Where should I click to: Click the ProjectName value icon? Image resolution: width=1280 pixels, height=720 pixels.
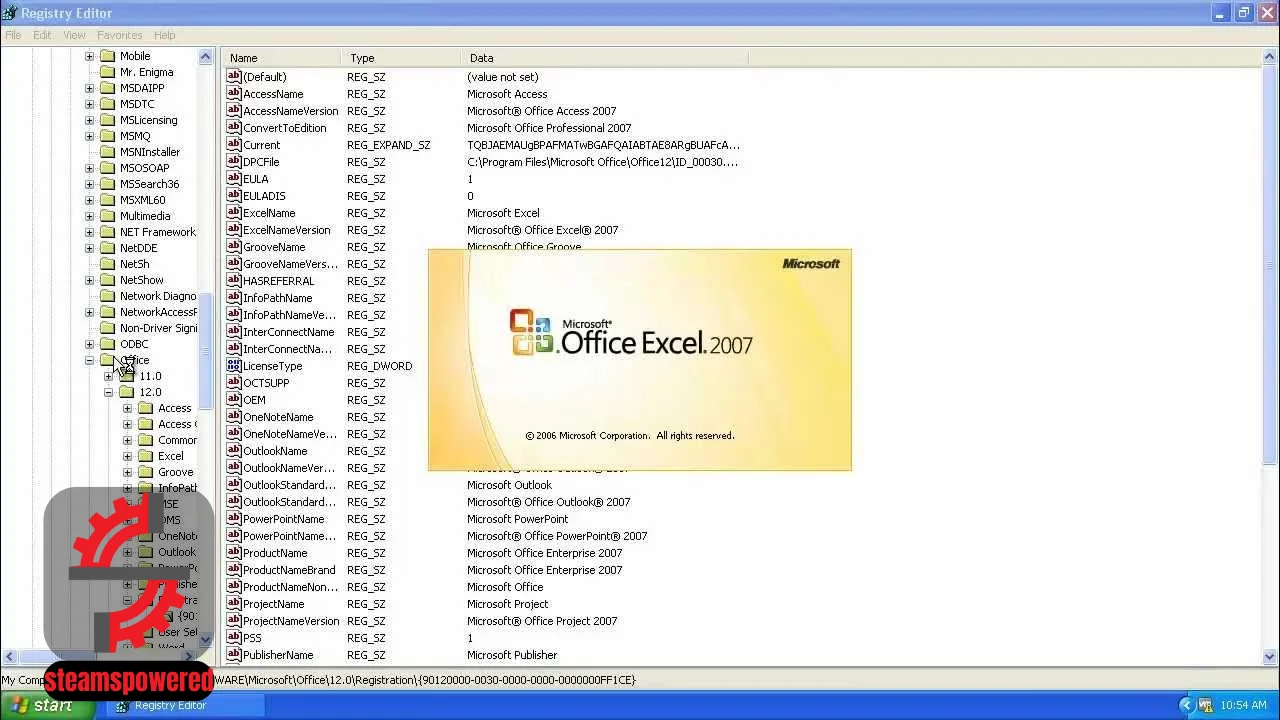coord(234,603)
